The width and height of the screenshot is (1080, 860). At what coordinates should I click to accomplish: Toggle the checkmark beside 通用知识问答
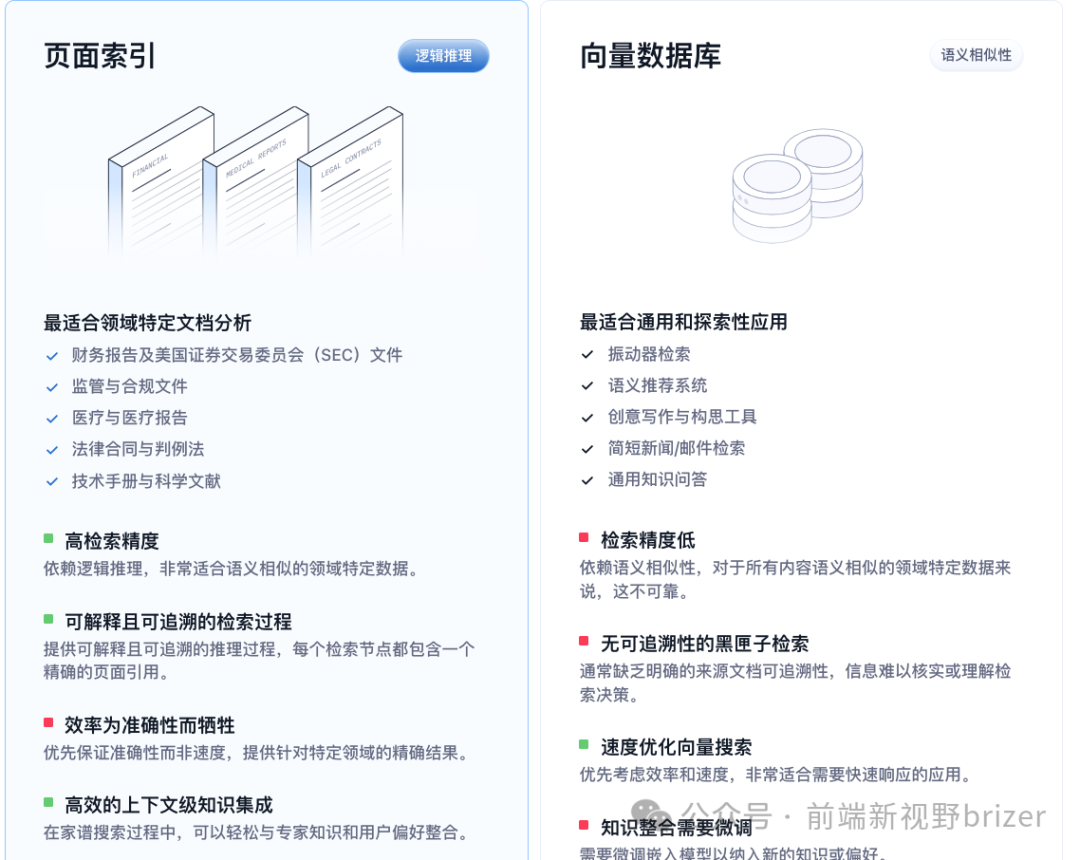587,480
